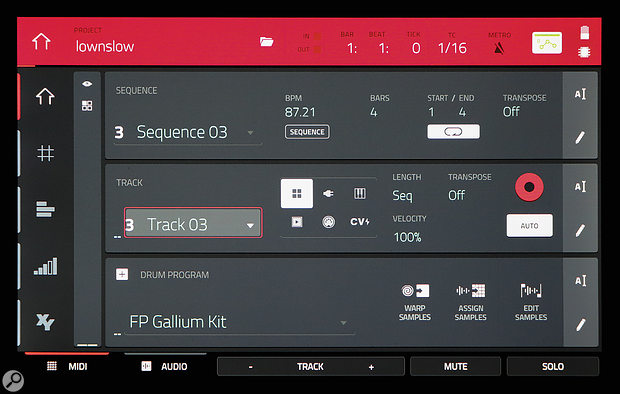This screenshot has width=620, height=394.
Task: Change the sequence Transpose Off value
Action: coord(511,112)
